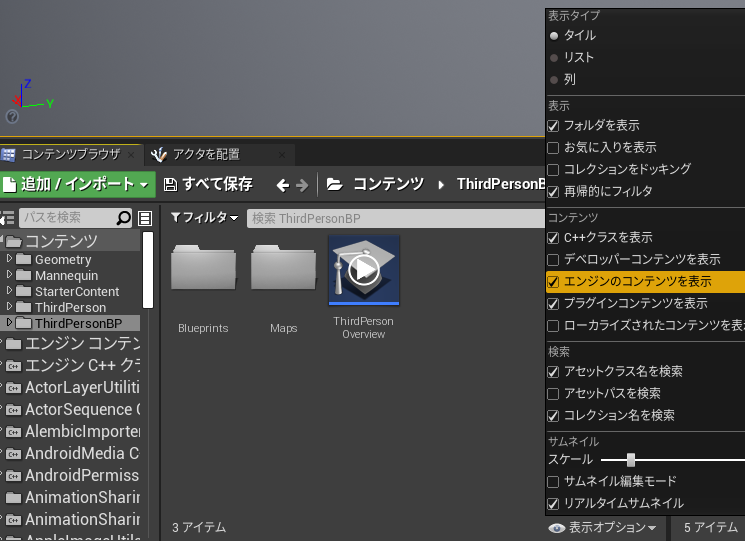Viewport: 745px width, 541px height.
Task: Toggle フォルダを表示 checkbox
Action: (553, 126)
